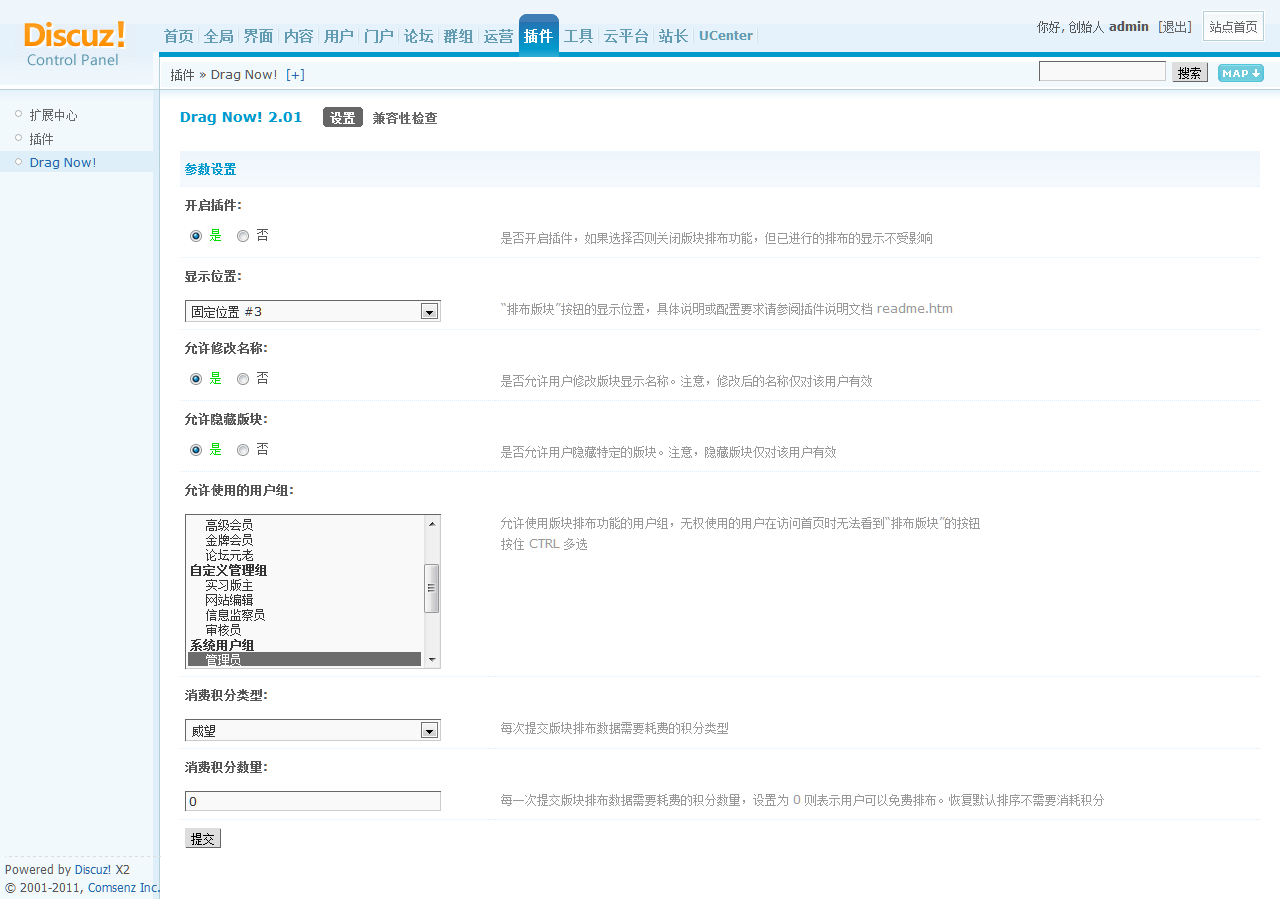
Task: Click the admin username at top right
Action: click(1129, 27)
